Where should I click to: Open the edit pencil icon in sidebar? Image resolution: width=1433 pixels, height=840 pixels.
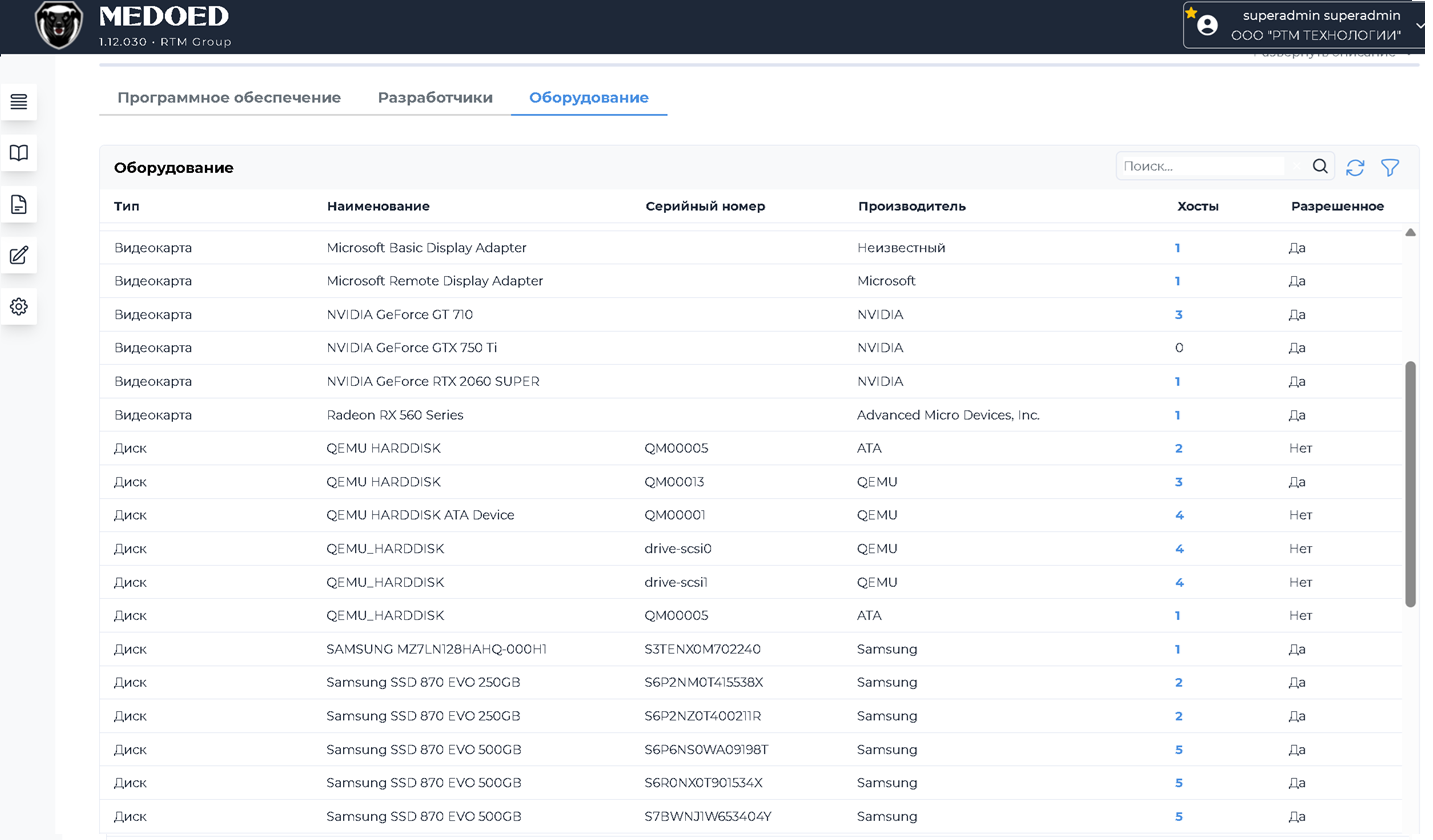point(18,255)
